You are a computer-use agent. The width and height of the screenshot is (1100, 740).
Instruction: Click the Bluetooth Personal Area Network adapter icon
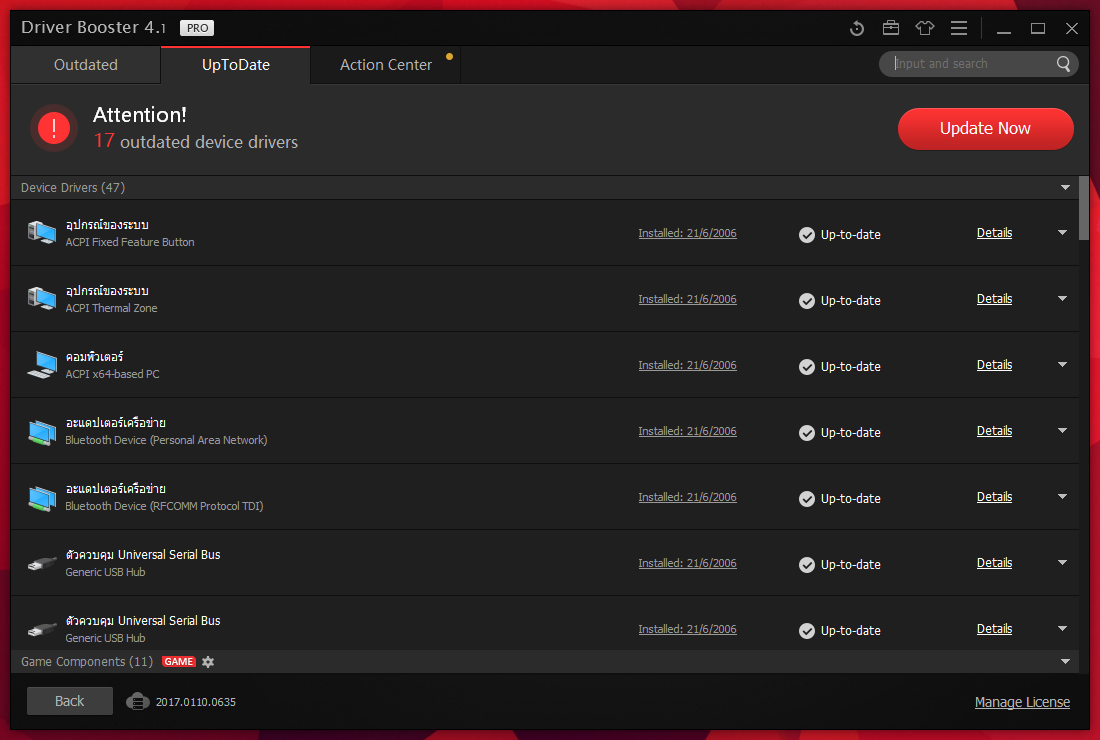point(42,431)
